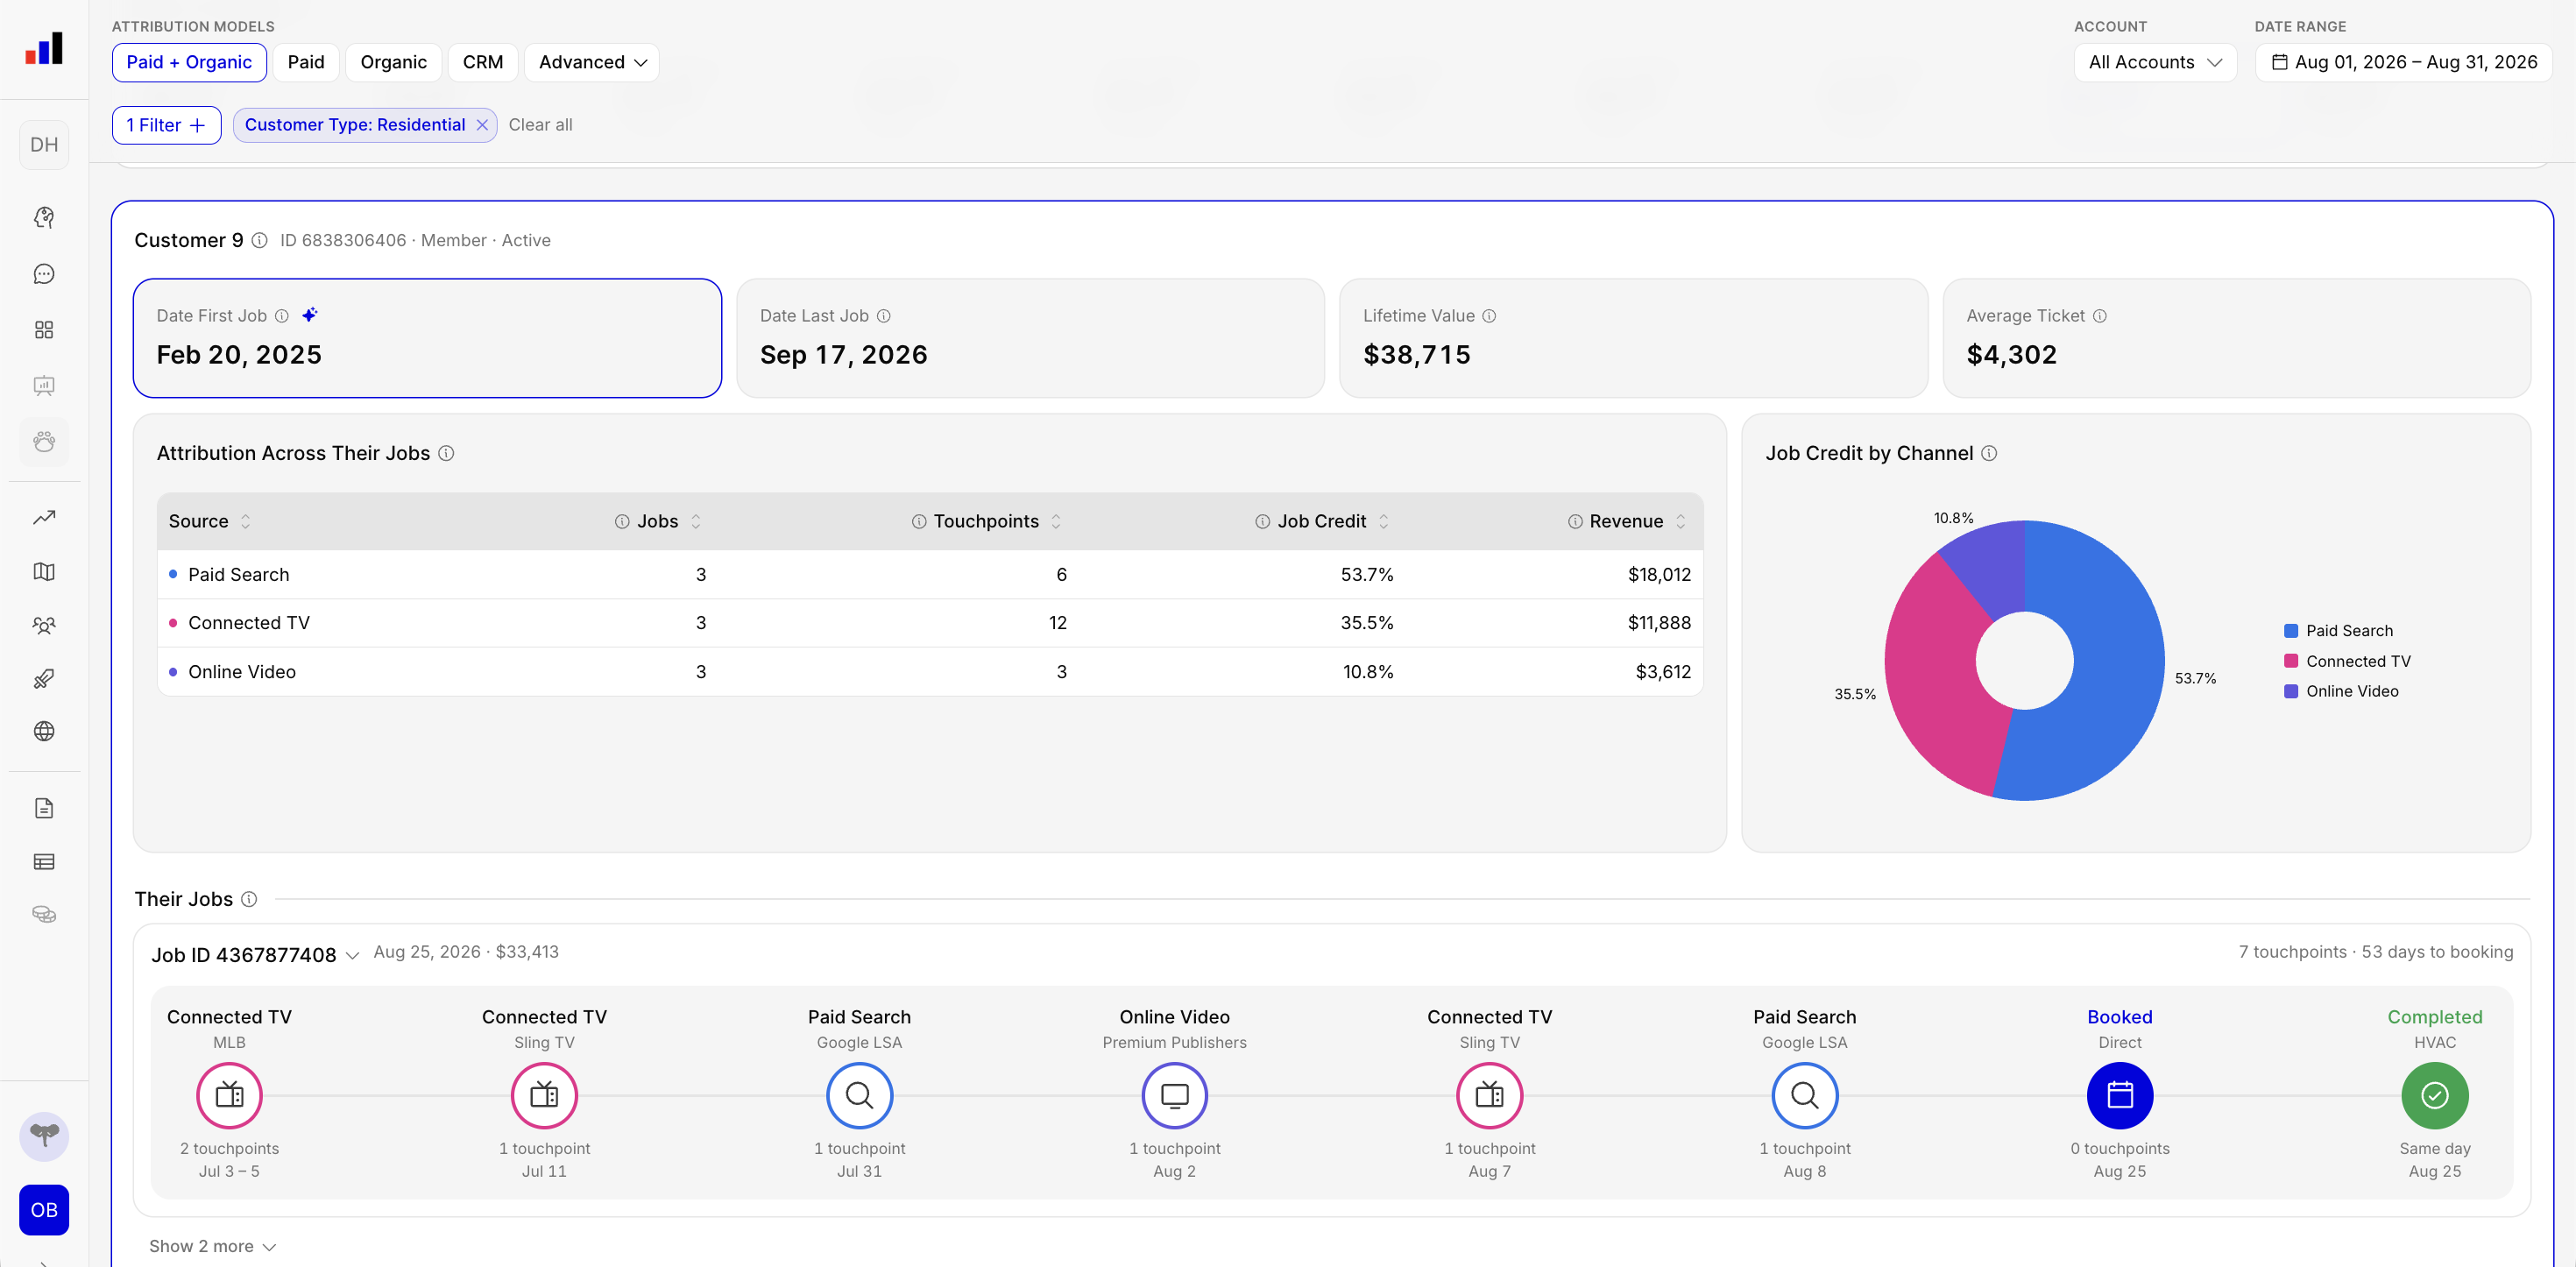Open the map icon in sidebar
The image size is (2576, 1267).
pos(44,572)
